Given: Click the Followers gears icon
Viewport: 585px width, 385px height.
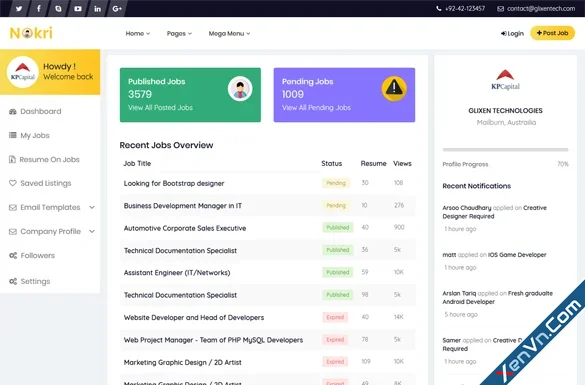Looking at the screenshot, I should click(x=13, y=256).
